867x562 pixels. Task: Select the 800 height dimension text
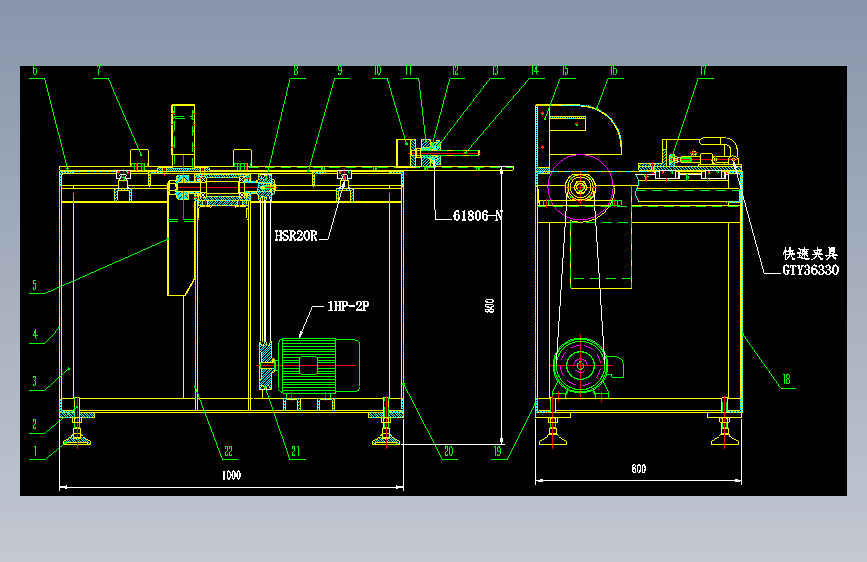click(x=489, y=306)
